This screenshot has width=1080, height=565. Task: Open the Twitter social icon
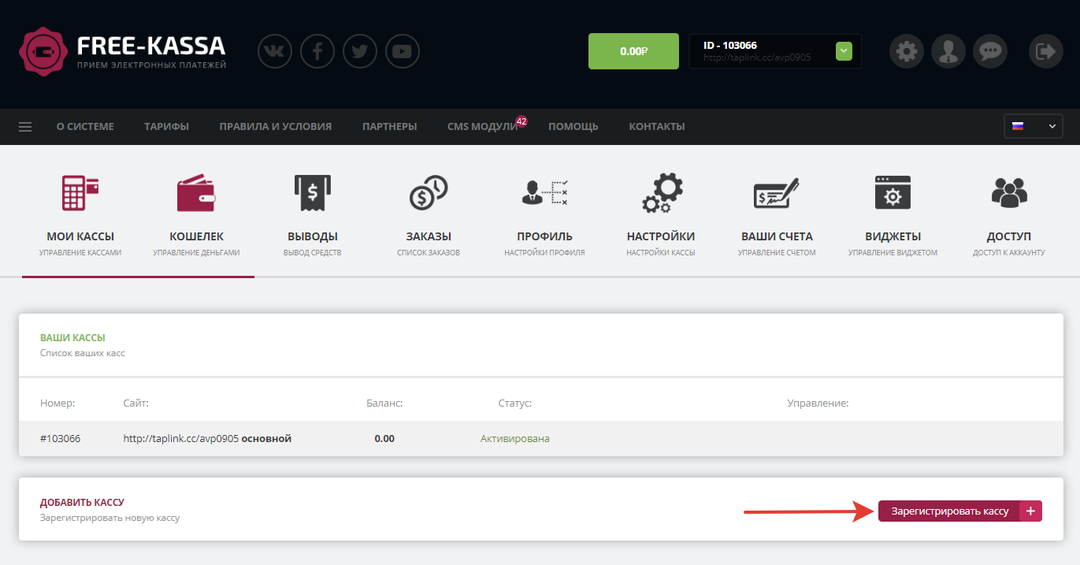[360, 51]
